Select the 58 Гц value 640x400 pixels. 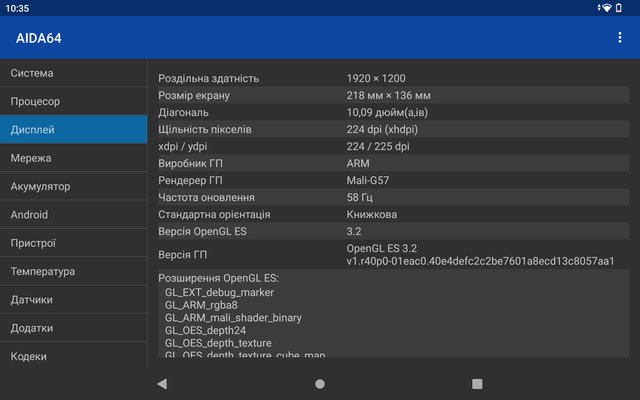pos(360,198)
